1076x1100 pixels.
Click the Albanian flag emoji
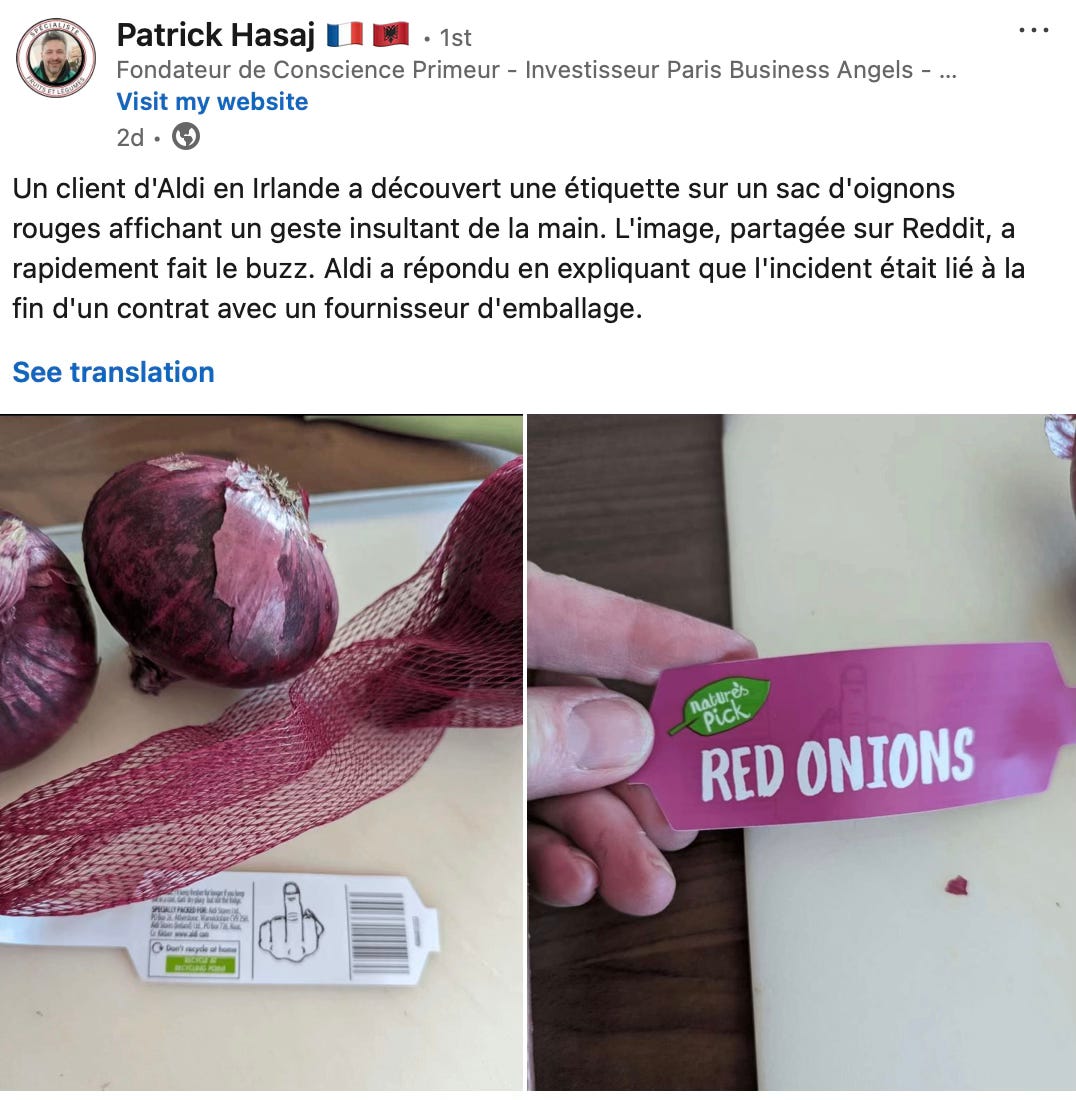tap(391, 34)
